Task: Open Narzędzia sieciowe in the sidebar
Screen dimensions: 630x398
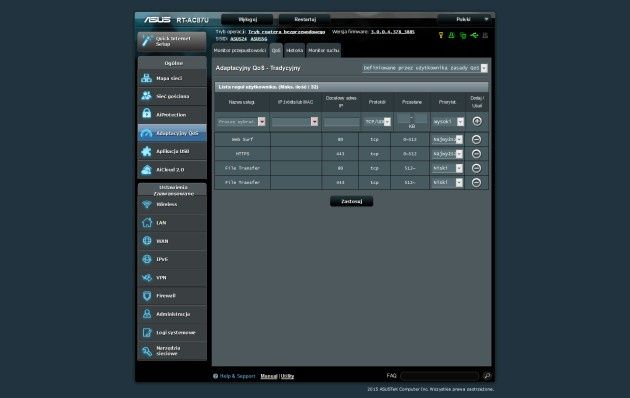Action: pos(172,351)
